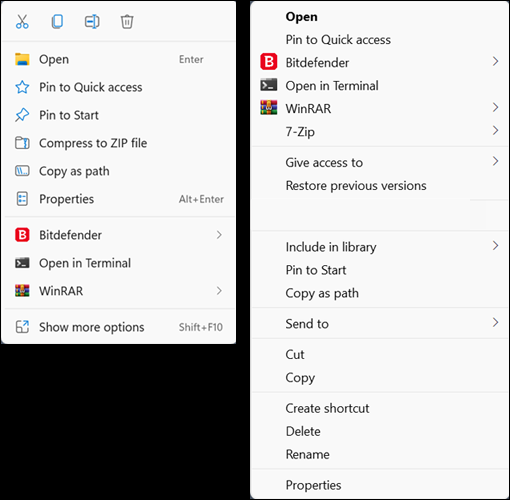This screenshot has width=510, height=500.
Task: Expand WinRAR submenu in the left menu
Action: coord(219,291)
